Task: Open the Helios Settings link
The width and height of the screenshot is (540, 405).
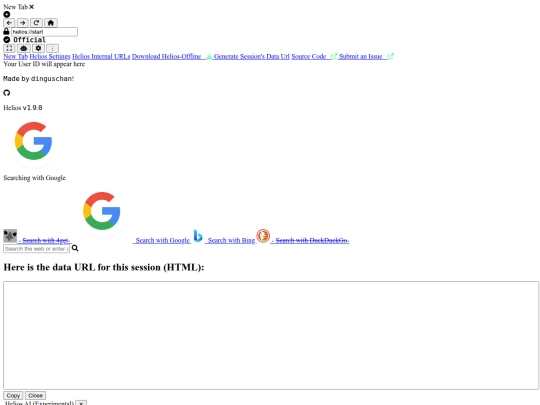Action: 50,56
